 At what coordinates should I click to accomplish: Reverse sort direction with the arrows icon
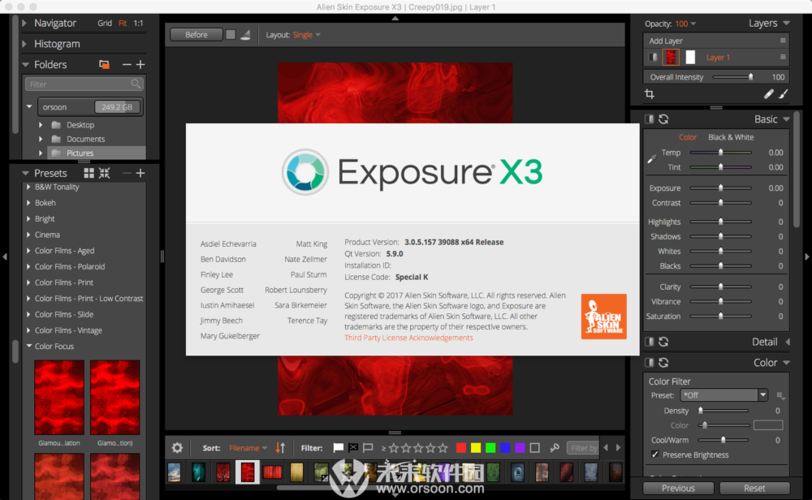click(x=280, y=448)
